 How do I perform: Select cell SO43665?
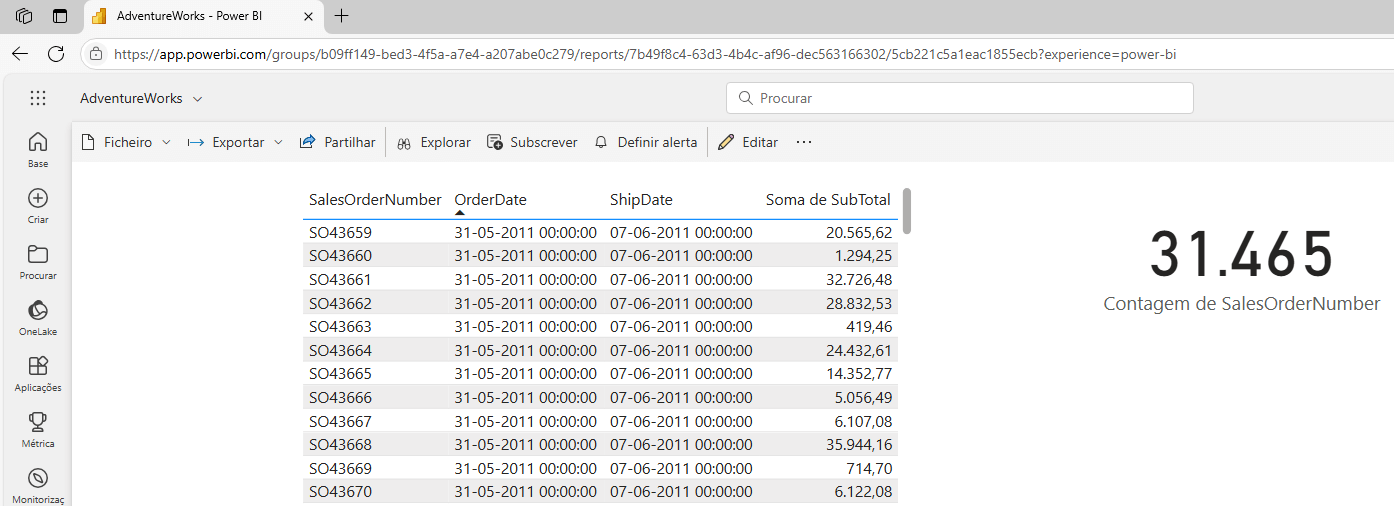[340, 373]
